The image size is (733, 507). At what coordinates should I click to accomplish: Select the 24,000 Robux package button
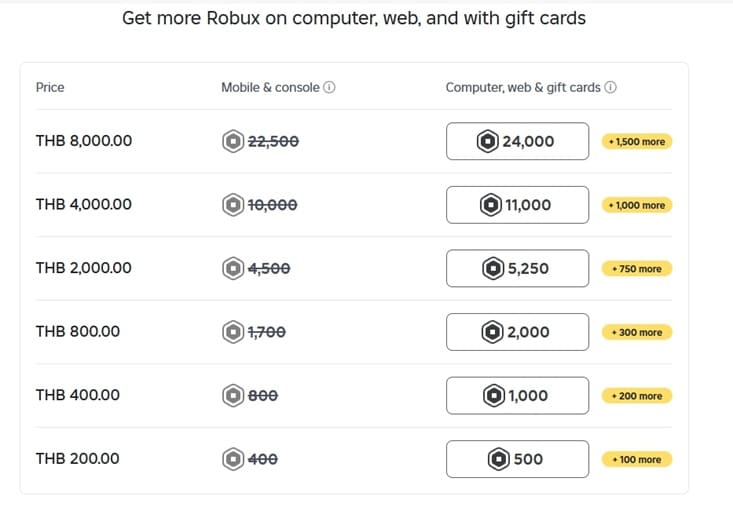[517, 141]
